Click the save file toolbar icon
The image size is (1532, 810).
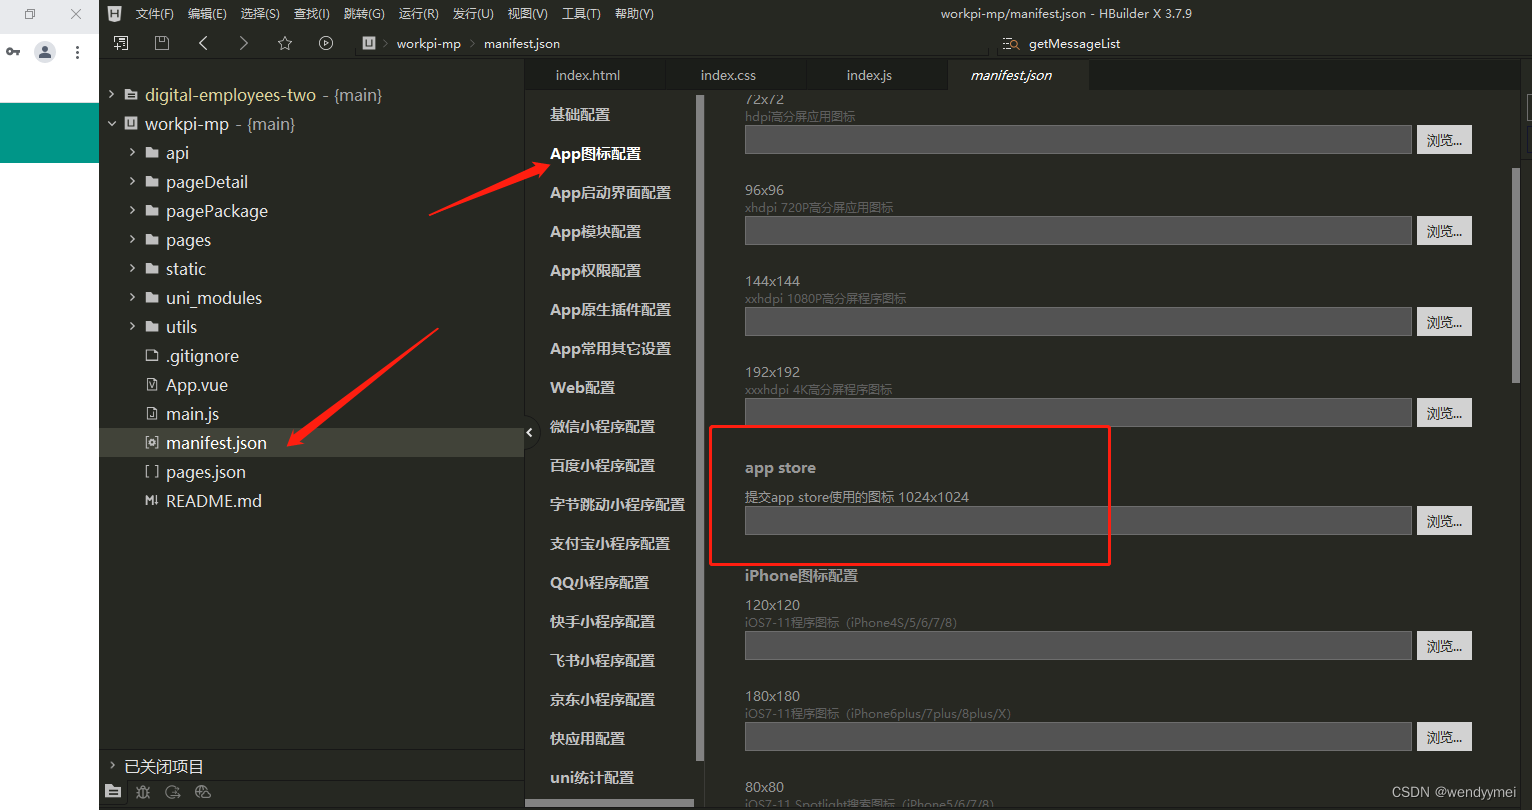pyautogui.click(x=162, y=43)
